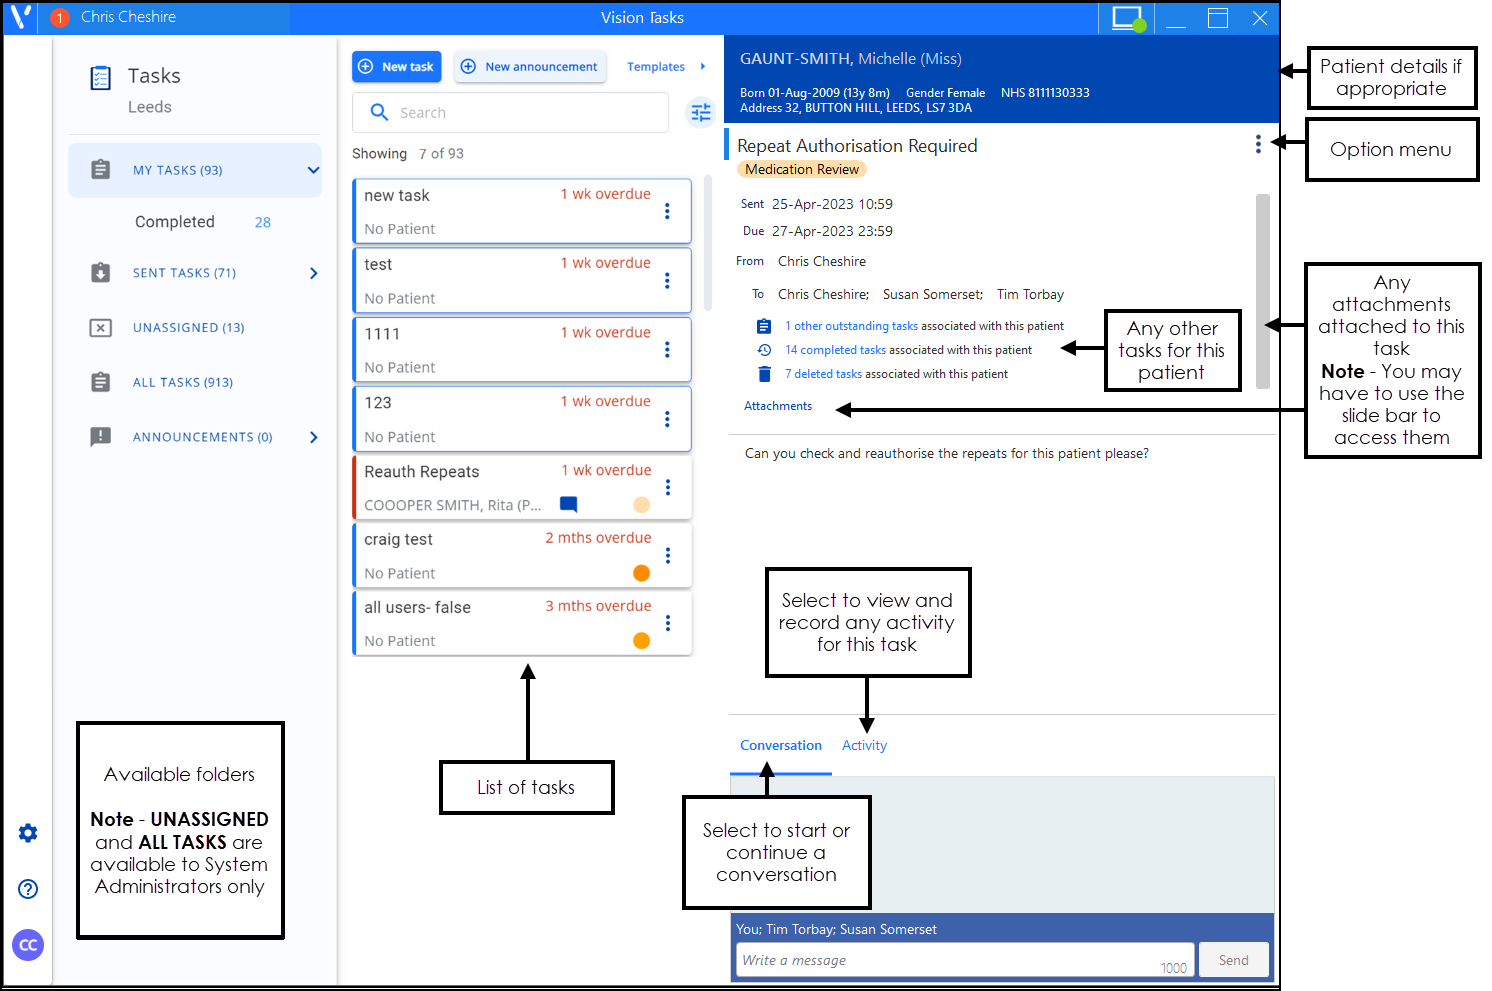Click the New task button

[397, 67]
